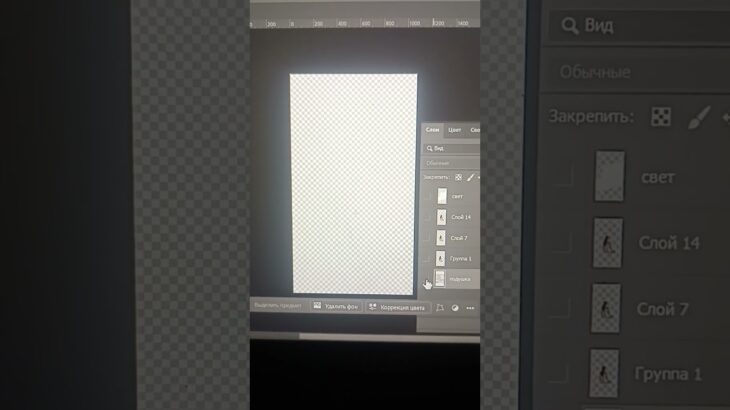
Task: Switch to the Слои tab
Action: [x=433, y=130]
